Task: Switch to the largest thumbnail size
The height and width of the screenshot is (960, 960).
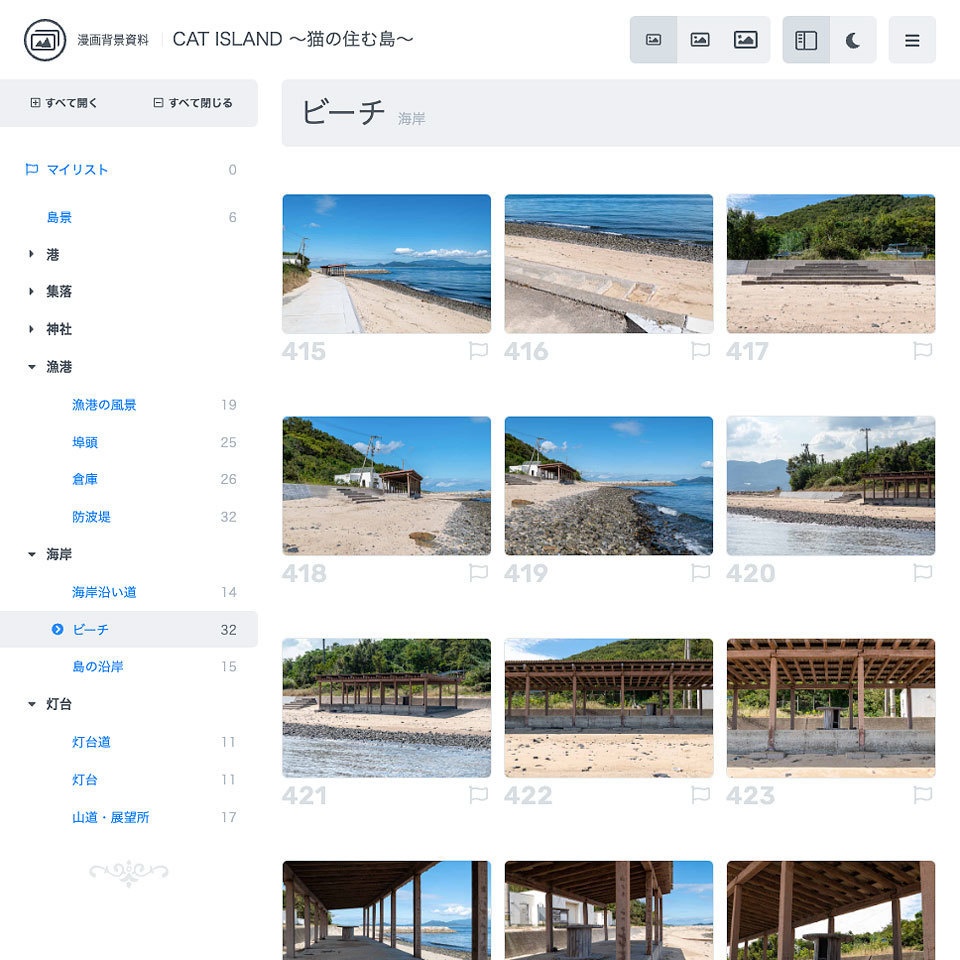Action: 746,40
